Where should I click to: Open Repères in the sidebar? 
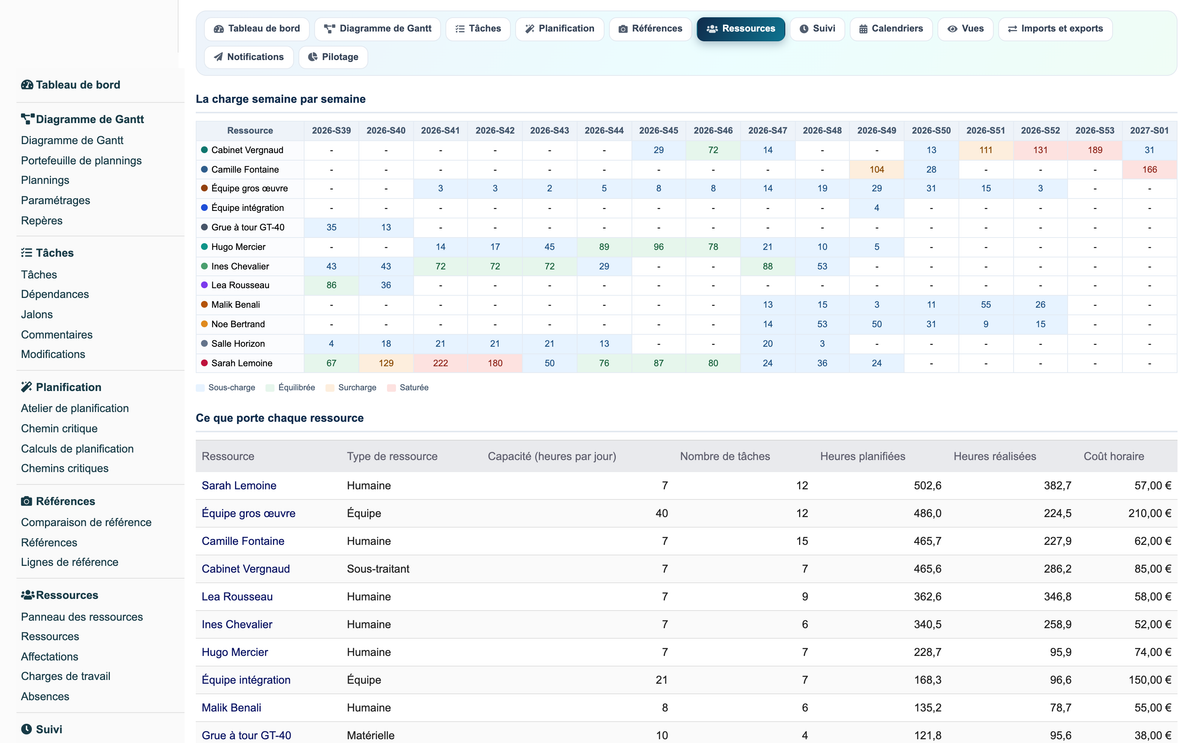(42, 221)
